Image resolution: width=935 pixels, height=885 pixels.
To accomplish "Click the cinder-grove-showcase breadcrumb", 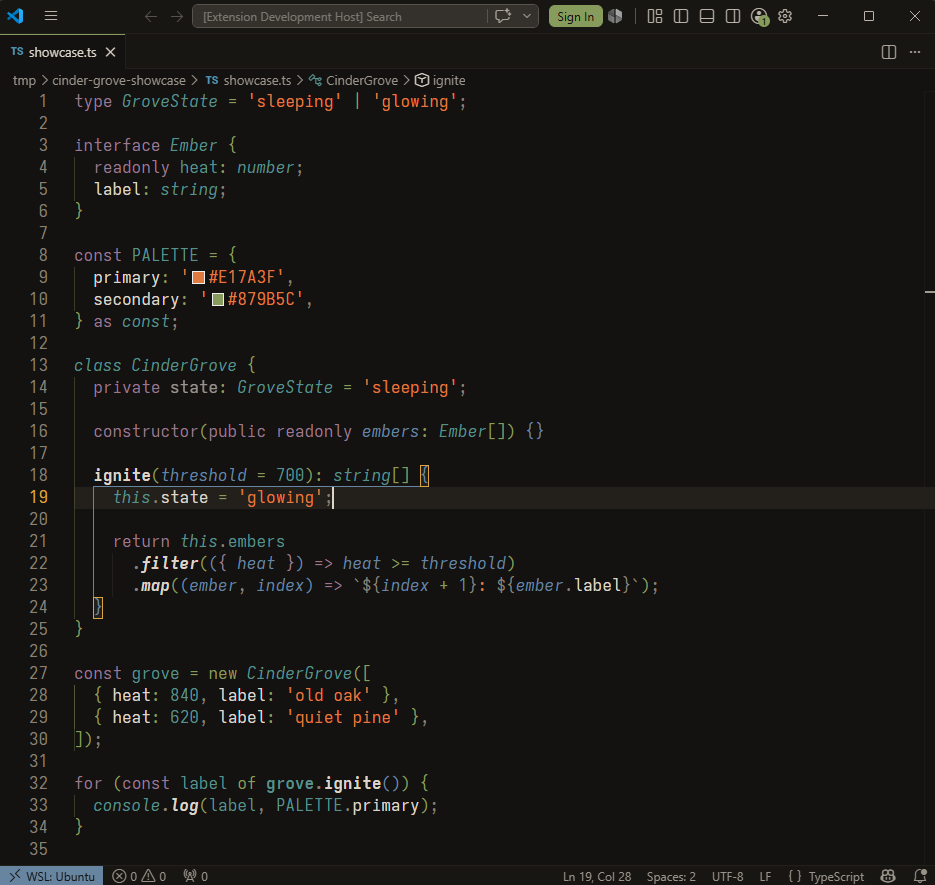I will pyautogui.click(x=119, y=81).
